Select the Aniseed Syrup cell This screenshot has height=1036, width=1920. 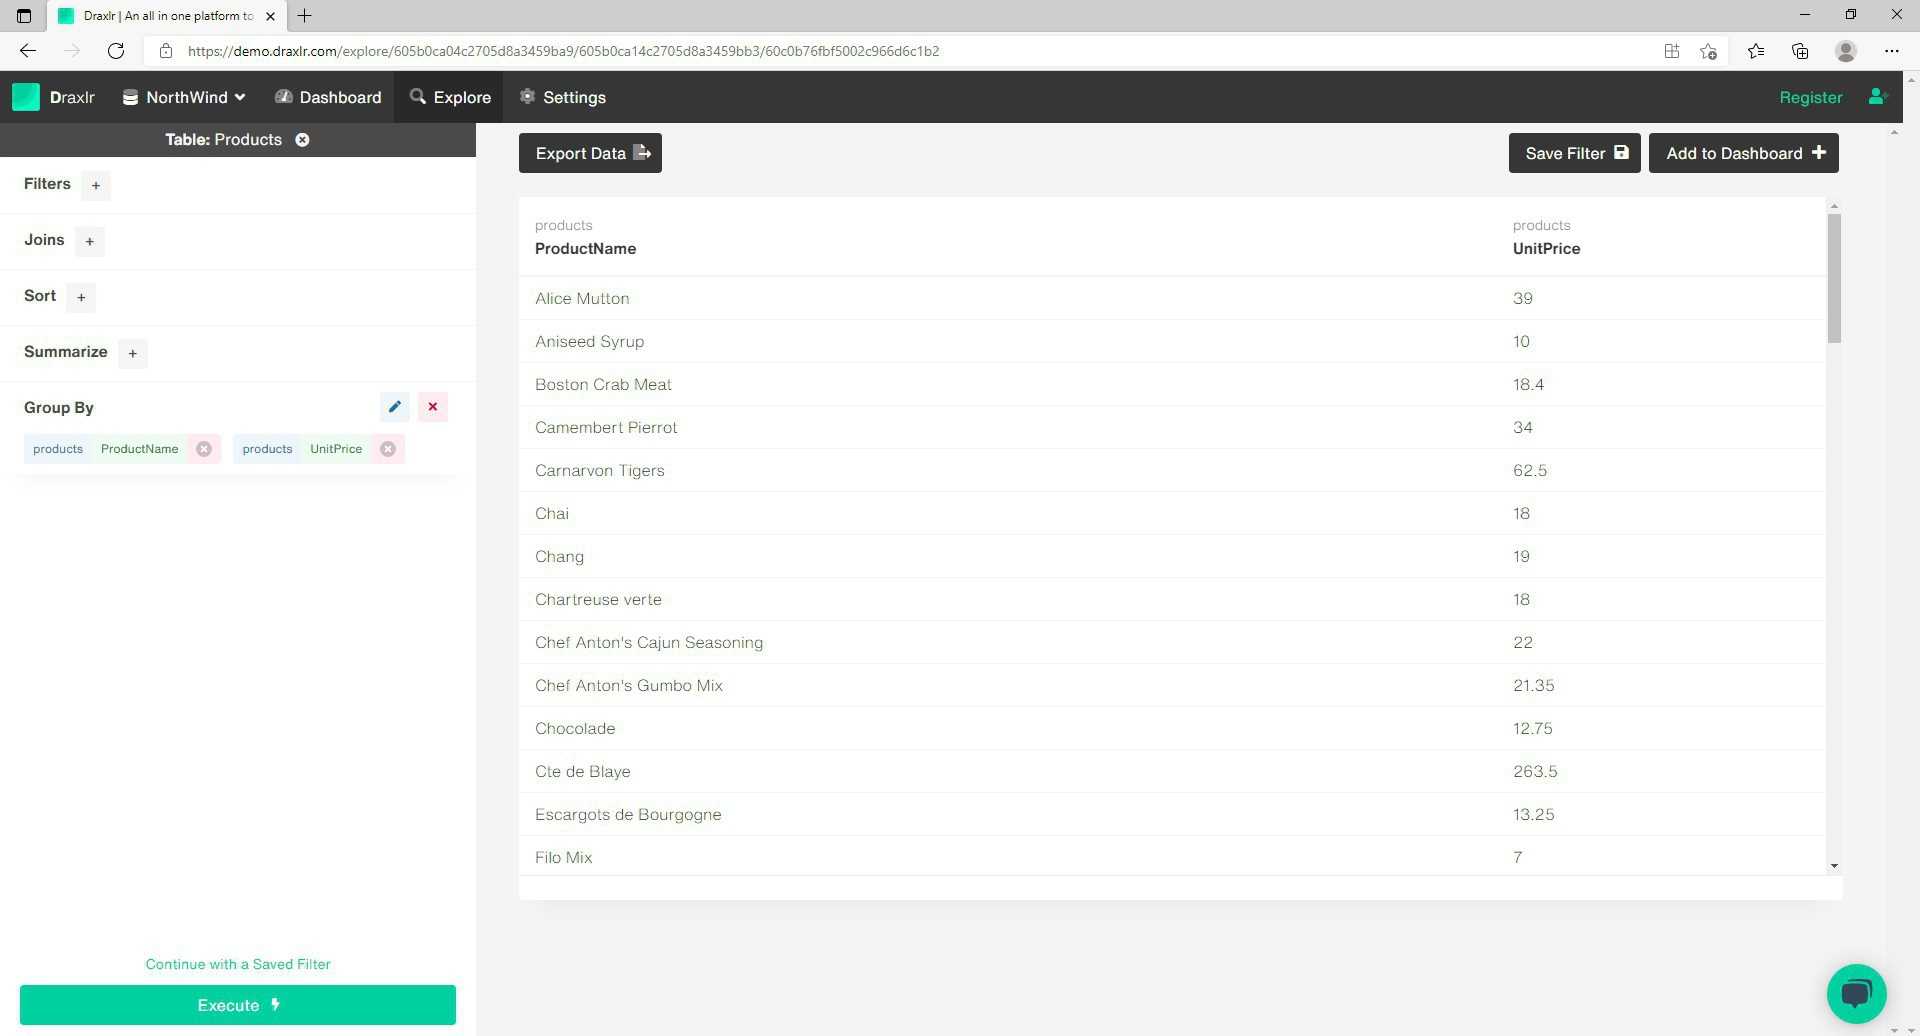589,341
